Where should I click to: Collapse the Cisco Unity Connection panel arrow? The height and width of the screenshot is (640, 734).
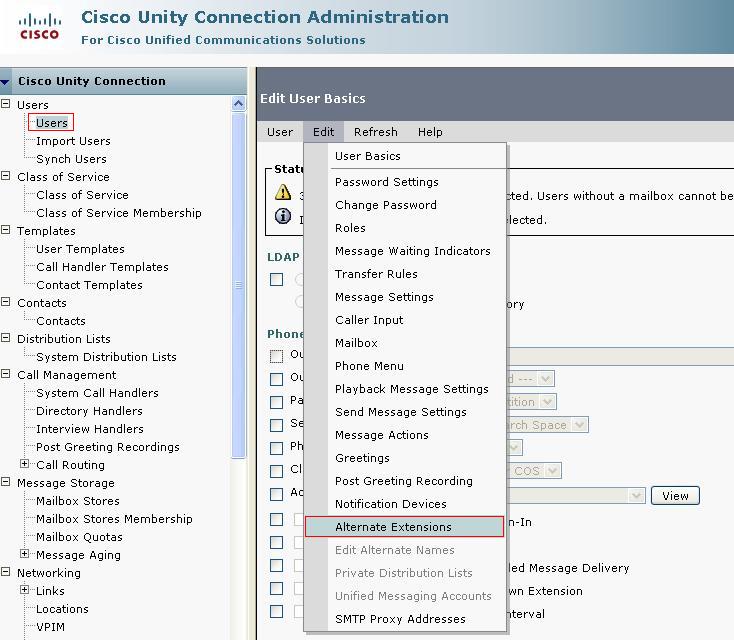pos(5,82)
